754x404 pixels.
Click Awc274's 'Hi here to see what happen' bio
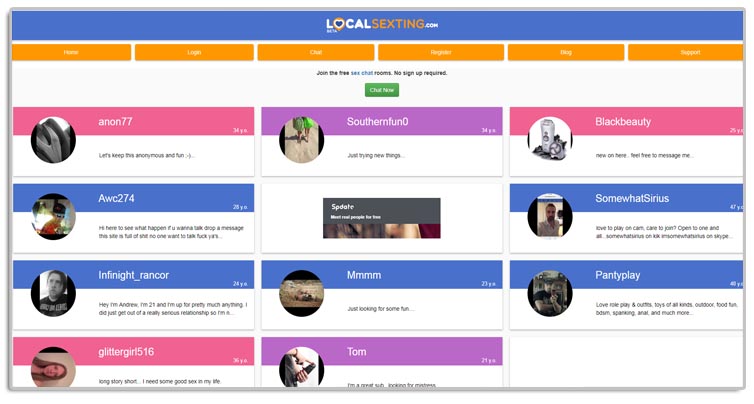(x=171, y=232)
